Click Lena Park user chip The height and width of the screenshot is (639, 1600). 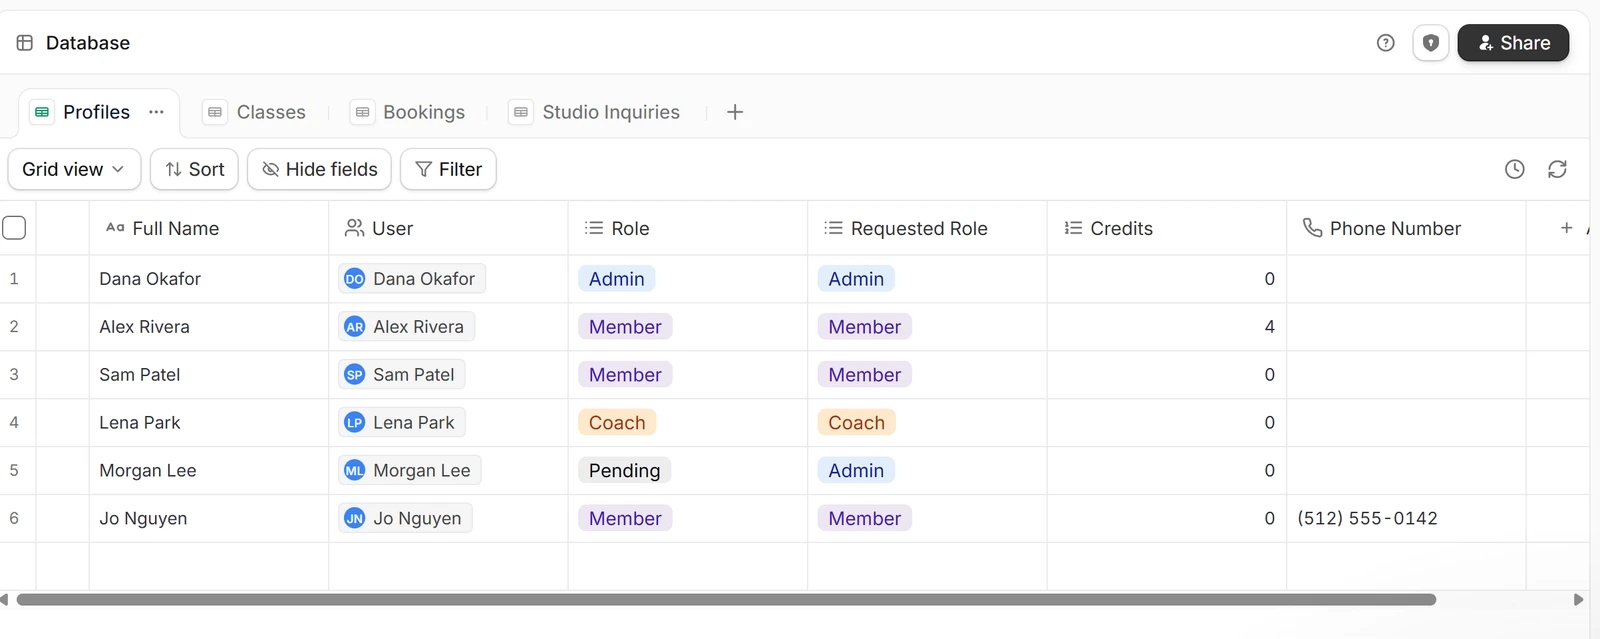tap(401, 423)
